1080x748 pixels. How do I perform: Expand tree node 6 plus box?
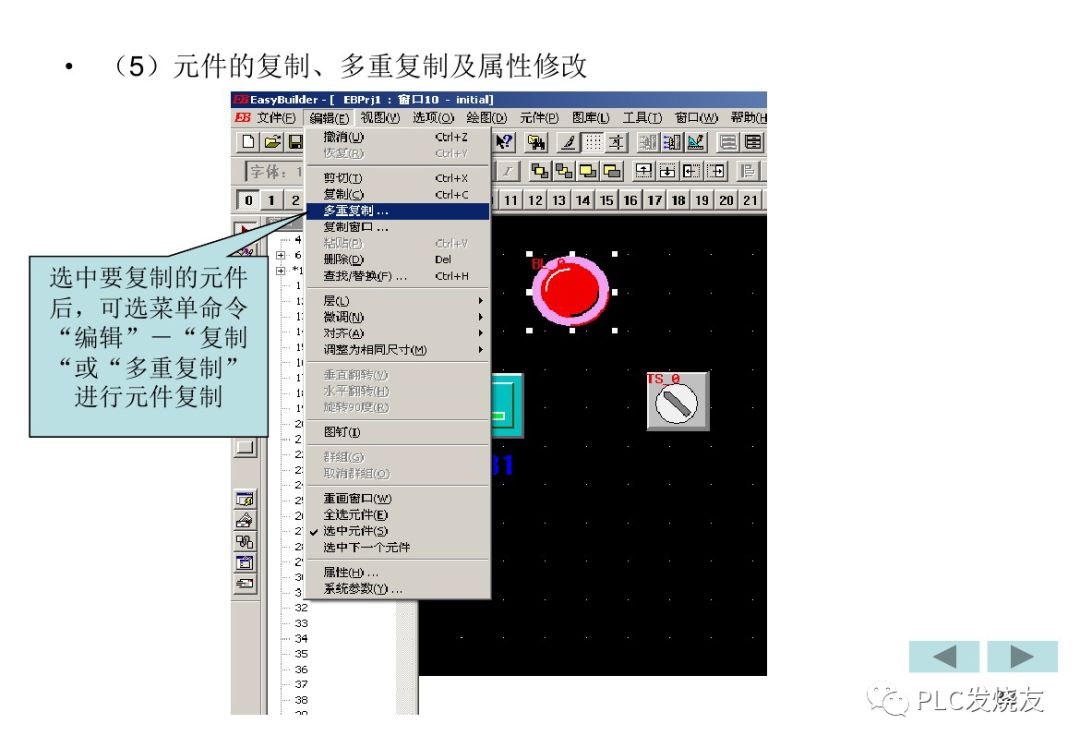281,255
